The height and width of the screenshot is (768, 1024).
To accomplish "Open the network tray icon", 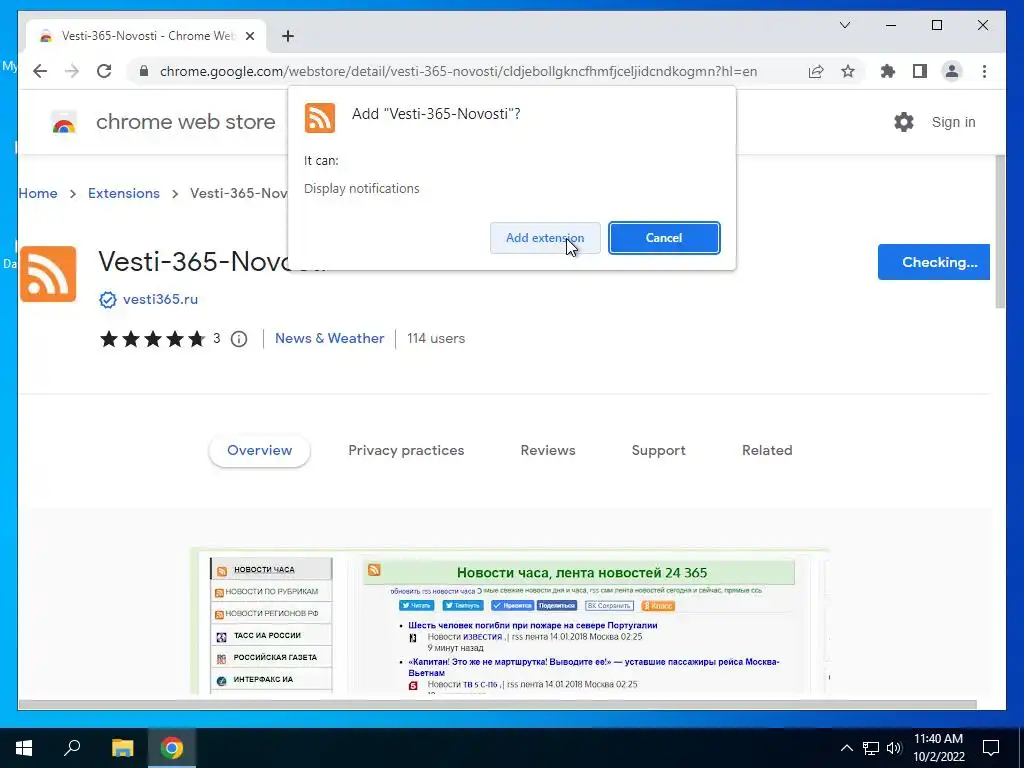I will (870, 748).
